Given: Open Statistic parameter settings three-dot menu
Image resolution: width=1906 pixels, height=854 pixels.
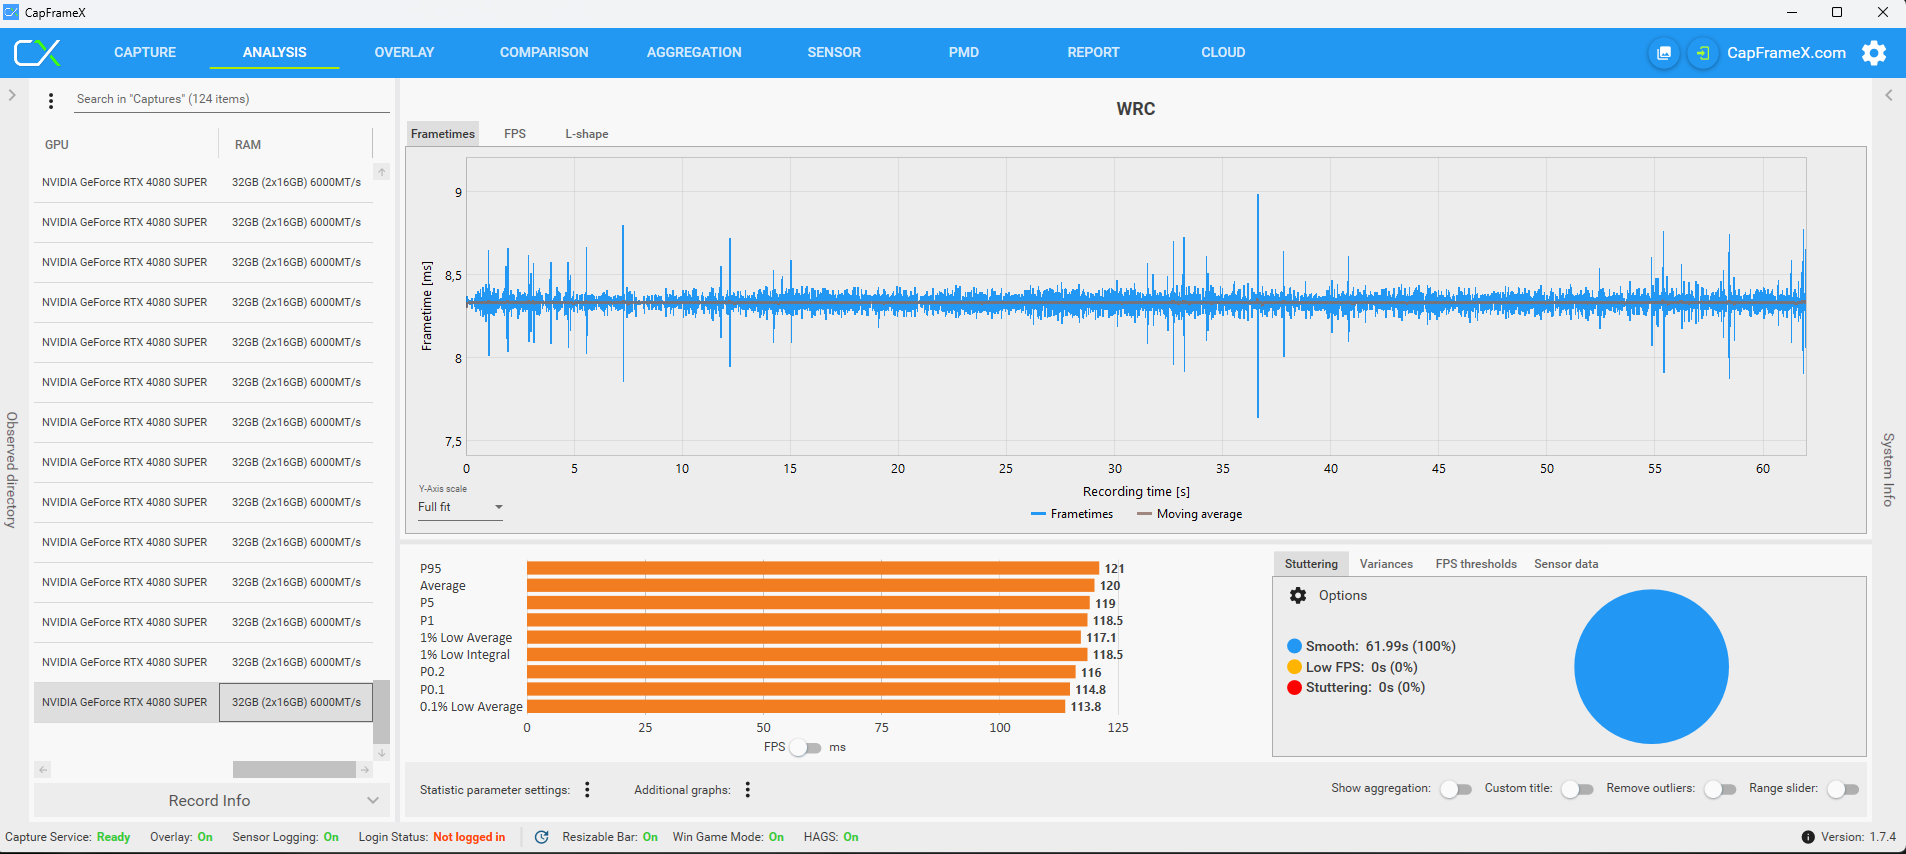Looking at the screenshot, I should tap(587, 790).
